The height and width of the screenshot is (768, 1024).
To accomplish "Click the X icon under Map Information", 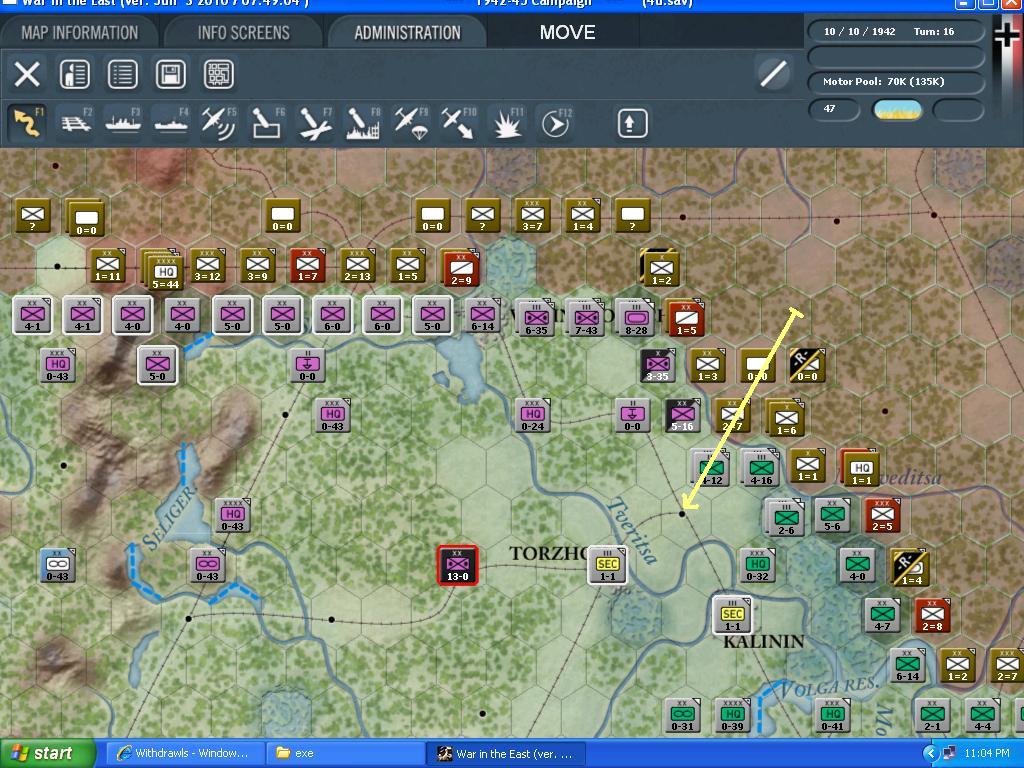I will coord(27,74).
